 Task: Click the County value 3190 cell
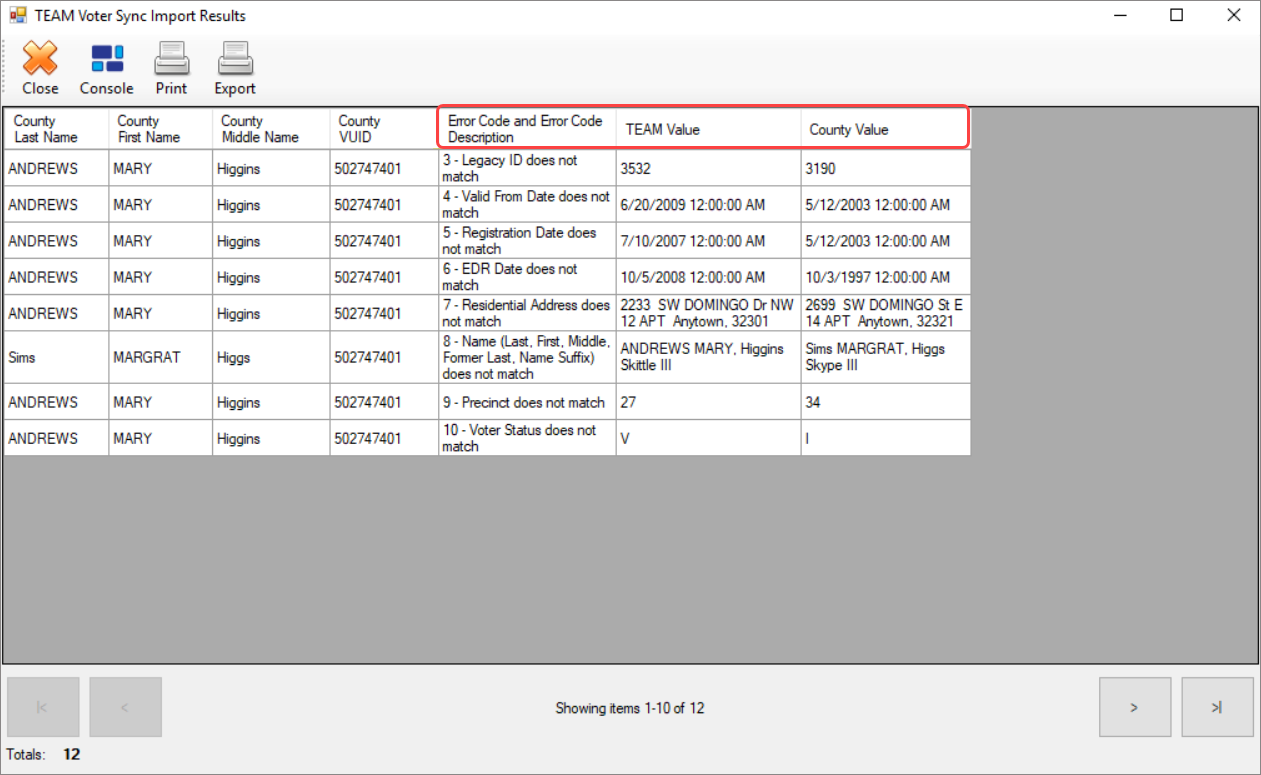point(885,168)
